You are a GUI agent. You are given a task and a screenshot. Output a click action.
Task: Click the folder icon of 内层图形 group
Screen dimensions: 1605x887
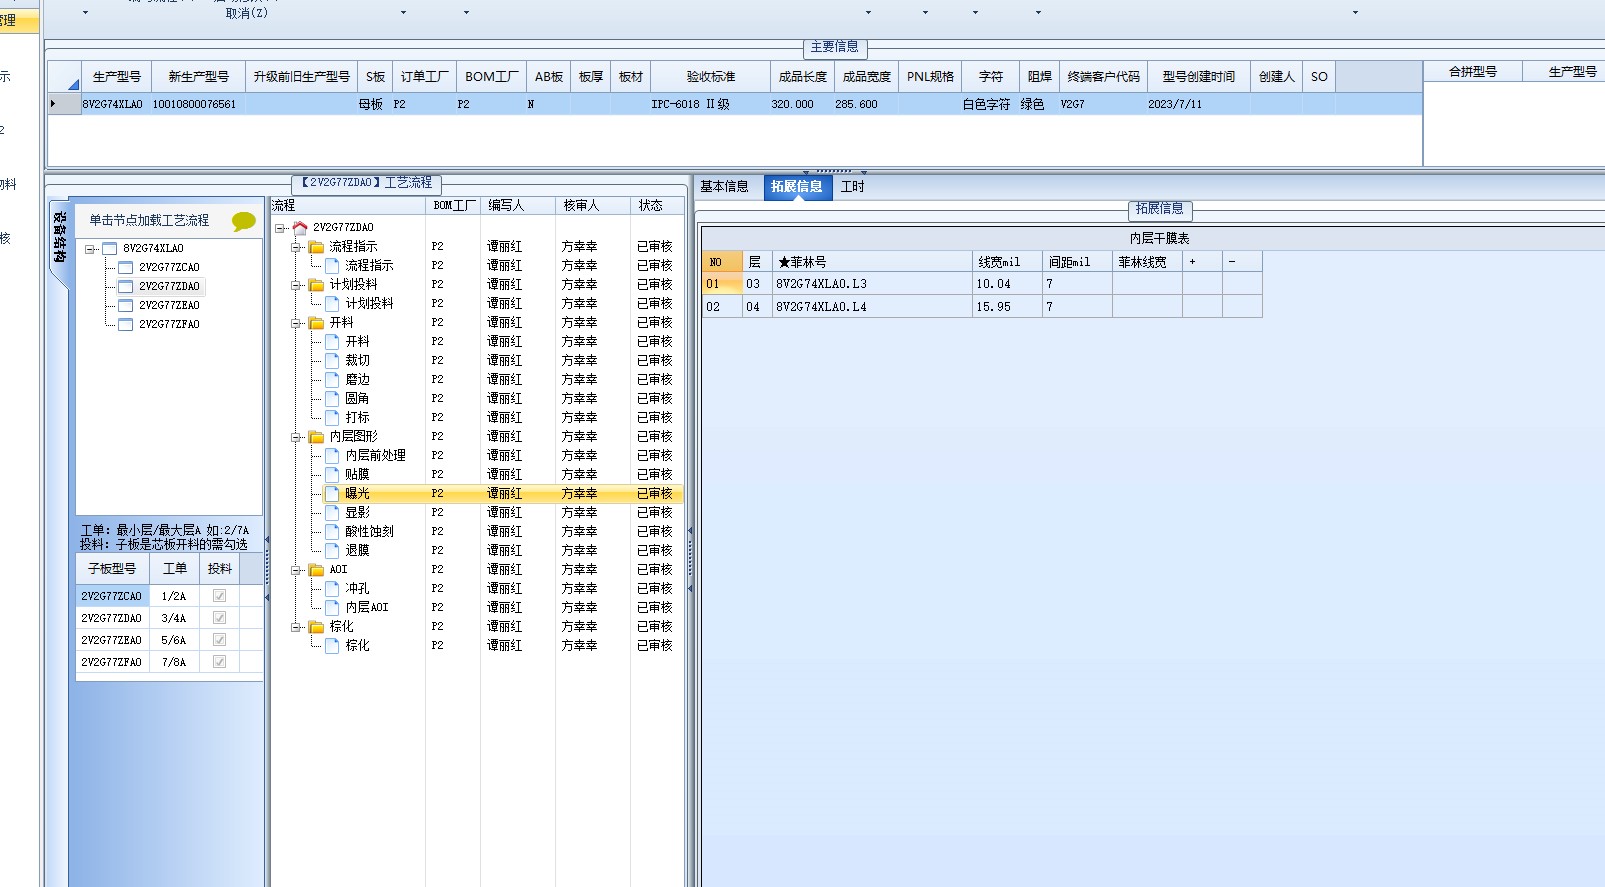click(316, 437)
